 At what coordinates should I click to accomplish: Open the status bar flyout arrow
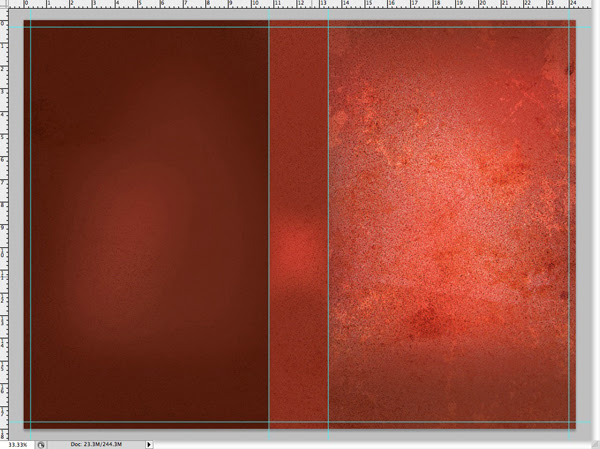click(149, 444)
